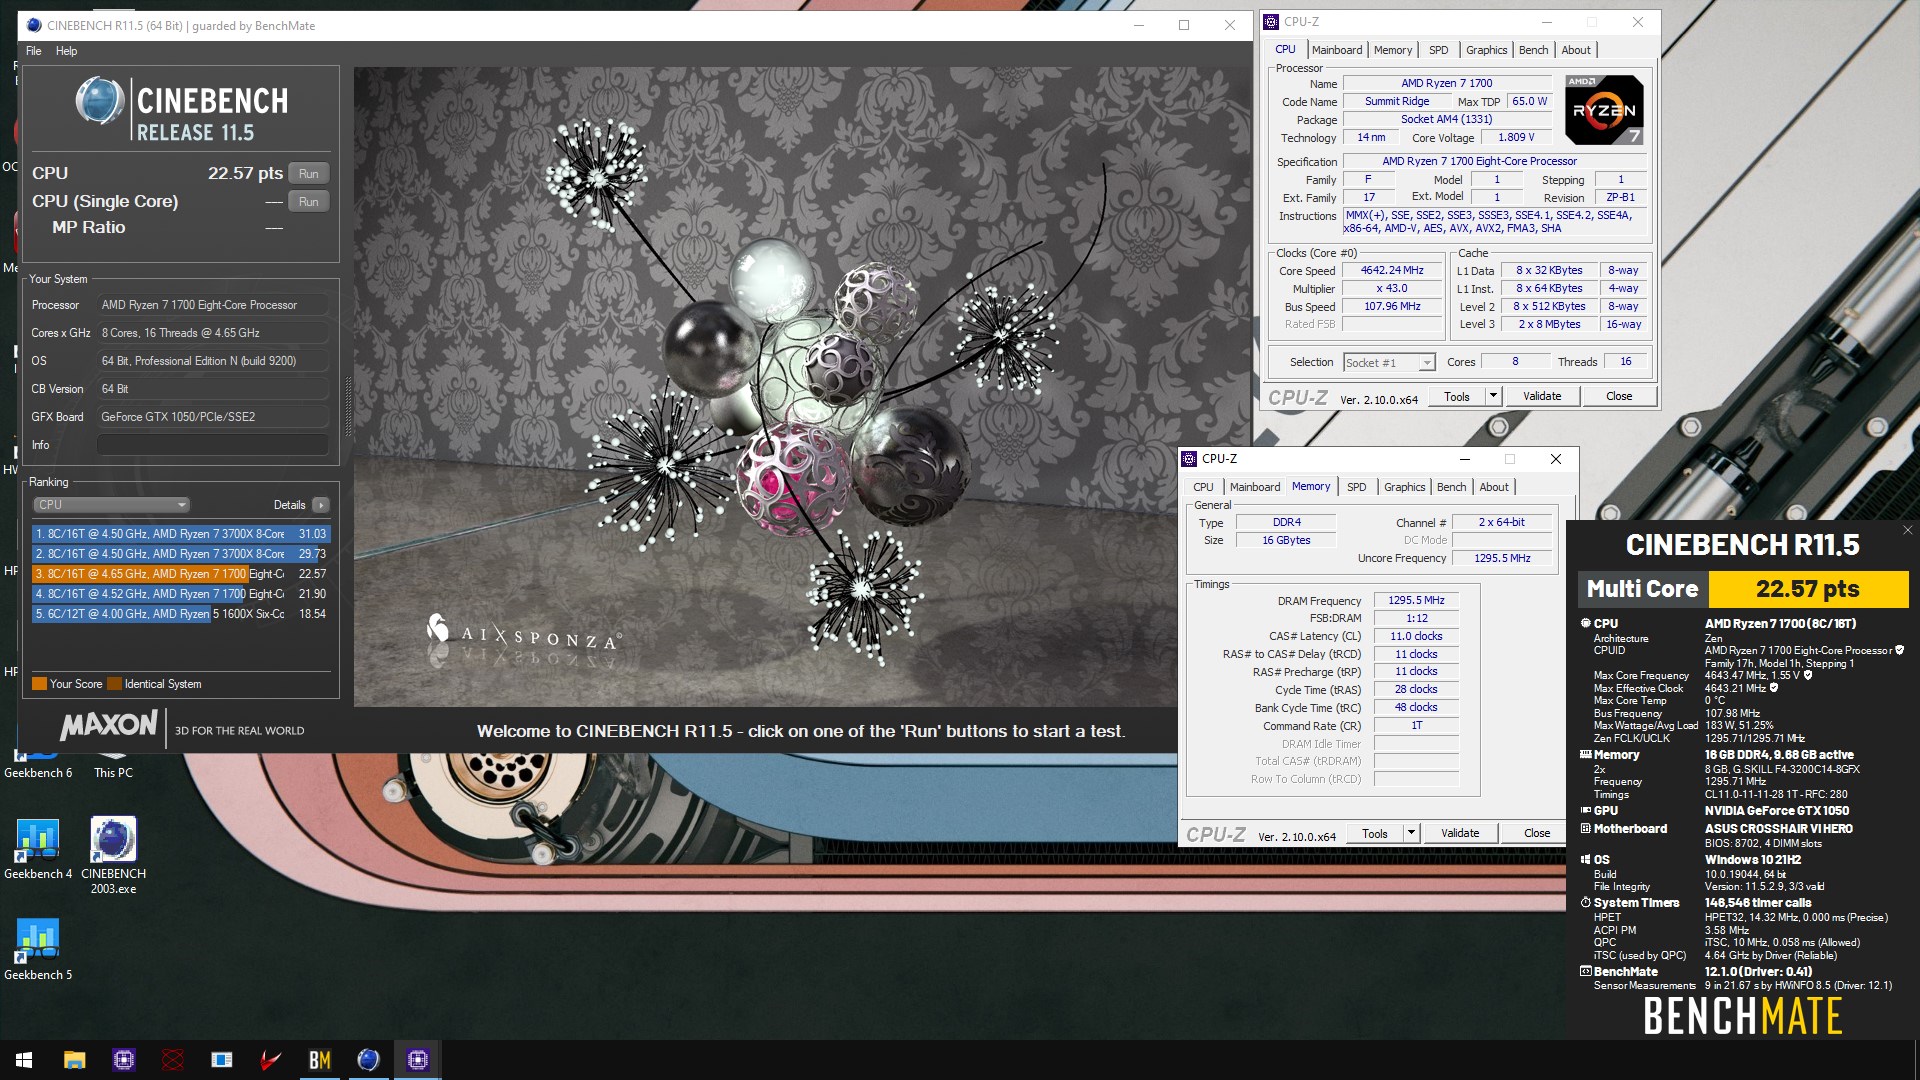Click Tools button in top CPU-Z window
1920x1080 pixels.
pos(1457,396)
